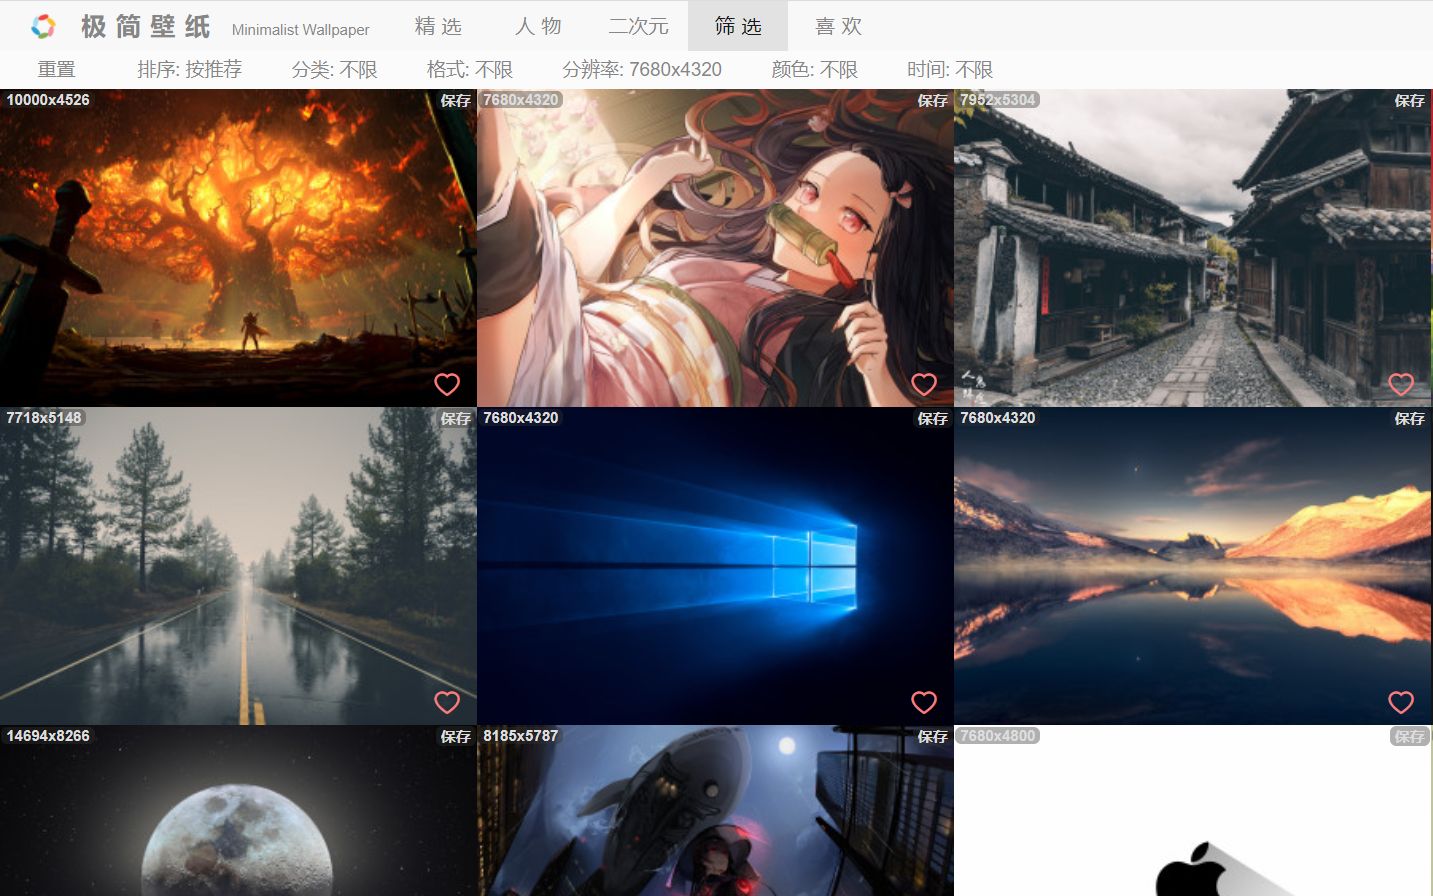The image size is (1433, 896).
Task: Heart the mountain lake reflection wallpaper
Action: pyautogui.click(x=1401, y=702)
